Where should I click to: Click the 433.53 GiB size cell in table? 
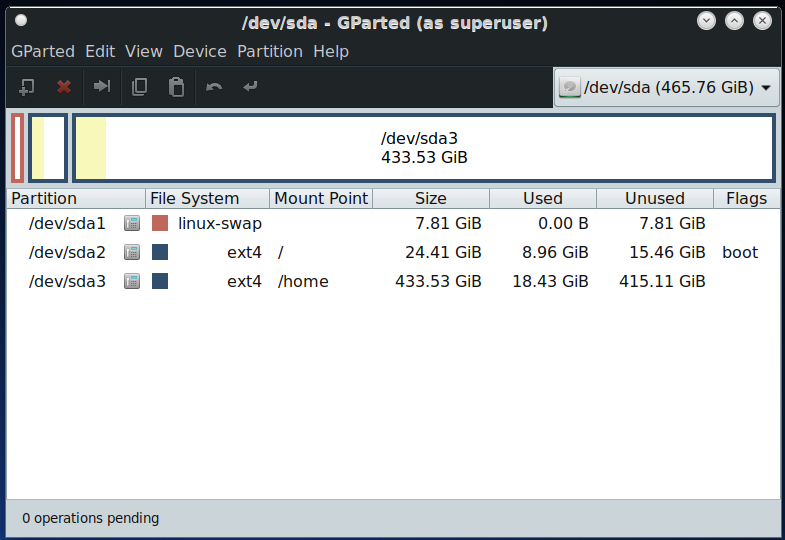click(x=438, y=281)
